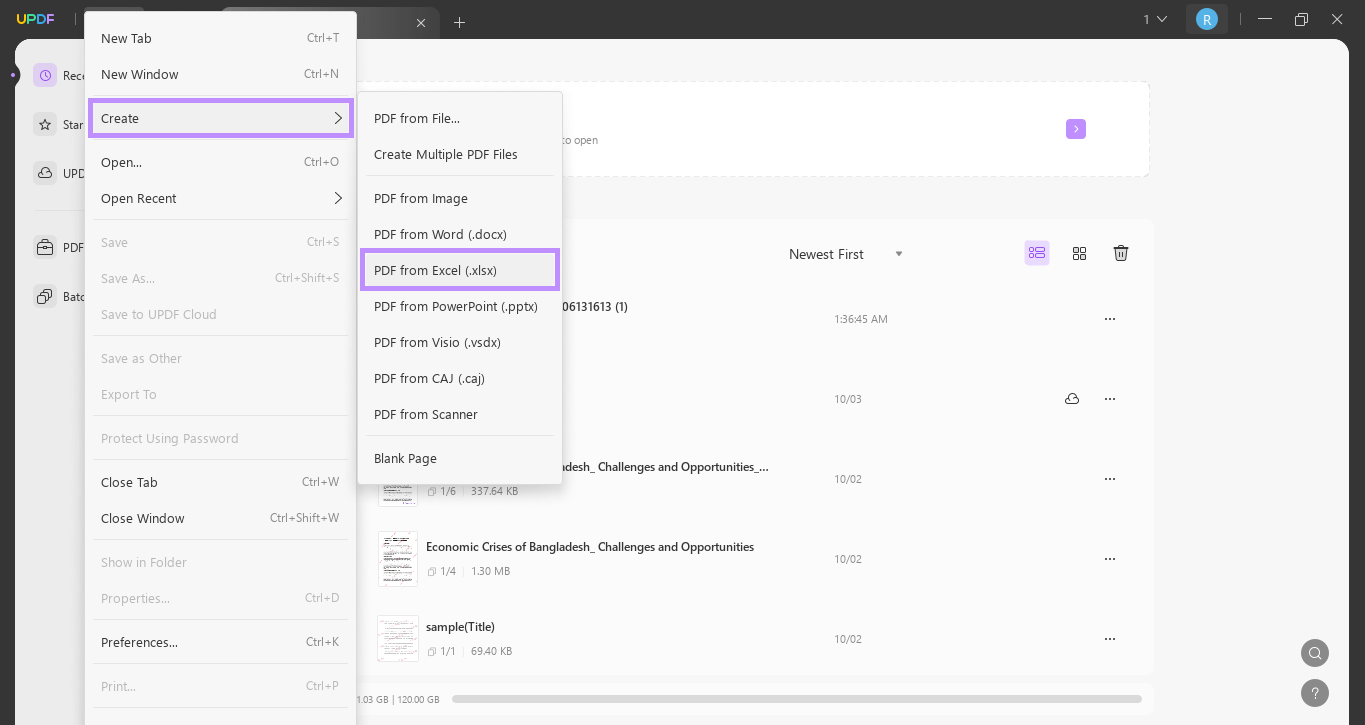Screen dimensions: 1365x725
Task: Open search using the magnifier icon
Action: tap(1314, 653)
